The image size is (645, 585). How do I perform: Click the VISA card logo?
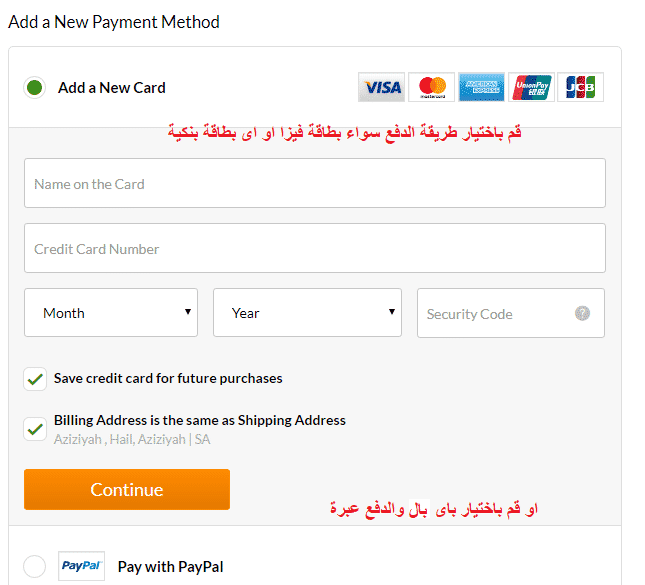tap(381, 87)
